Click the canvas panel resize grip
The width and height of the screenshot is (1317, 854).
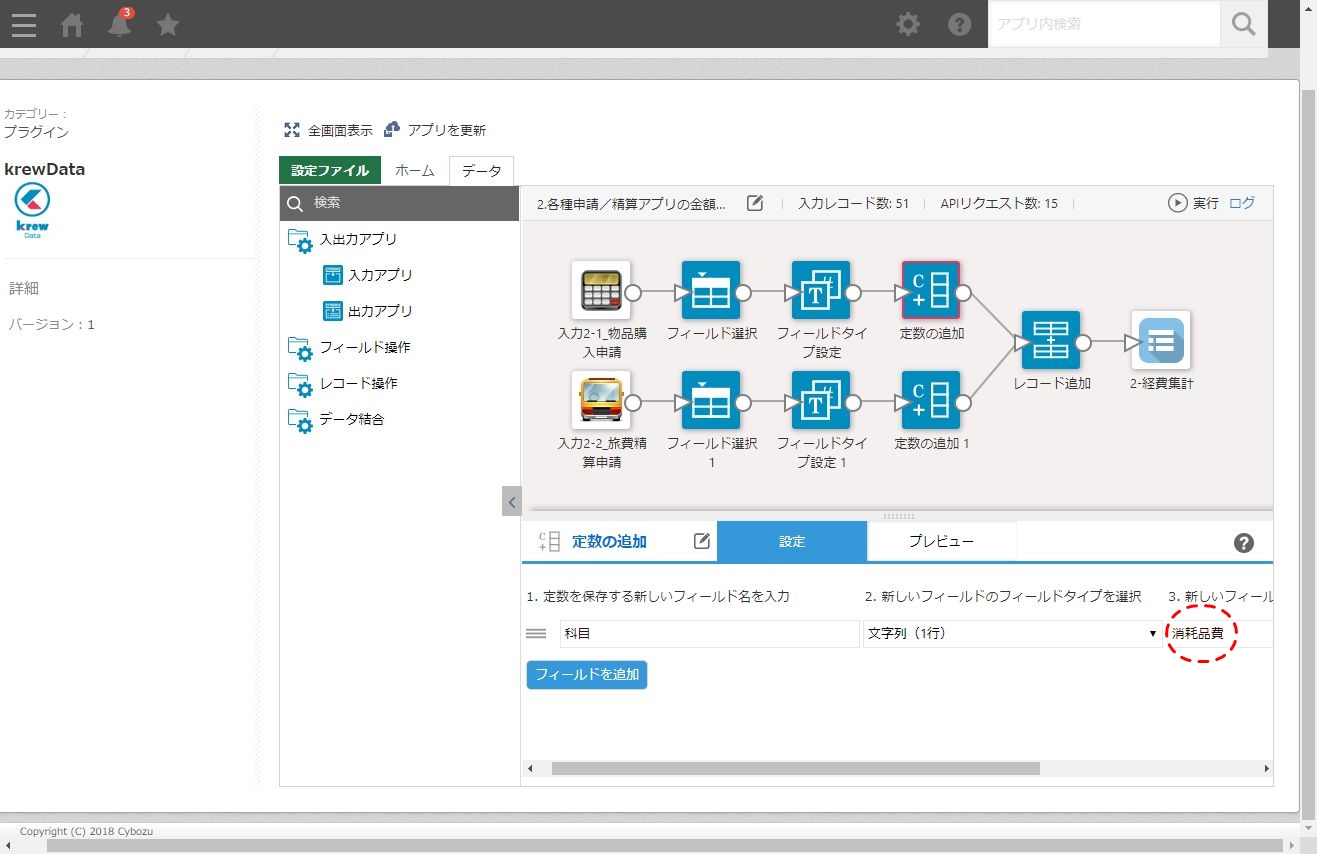899,516
